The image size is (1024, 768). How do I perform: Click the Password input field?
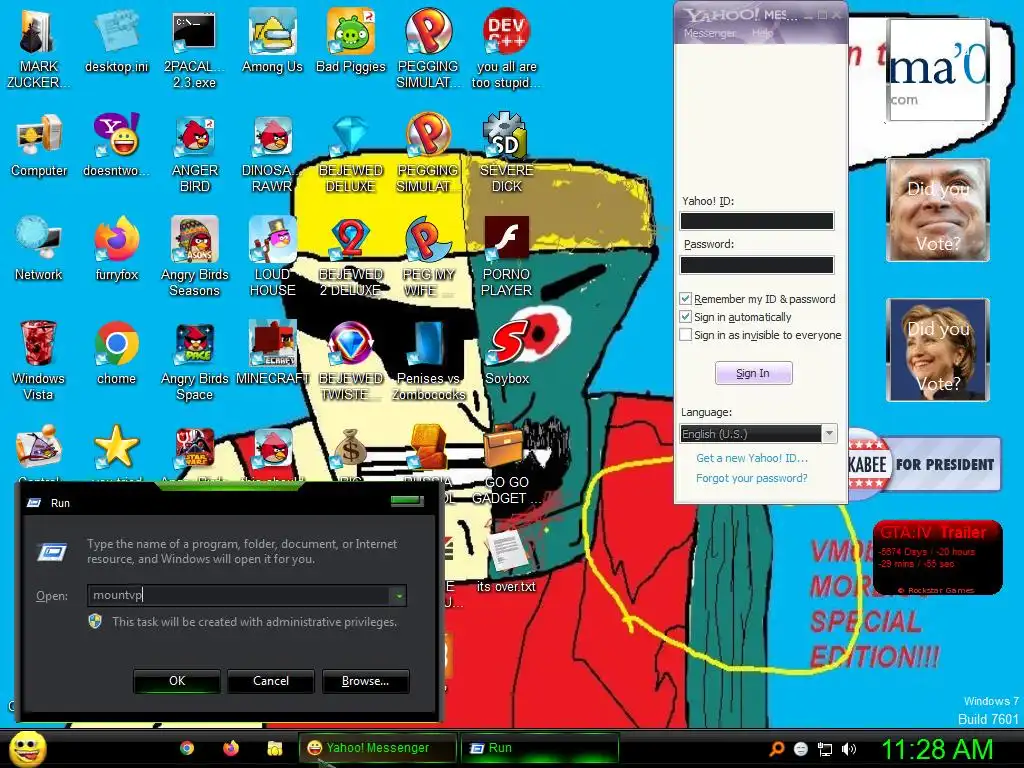tap(757, 264)
